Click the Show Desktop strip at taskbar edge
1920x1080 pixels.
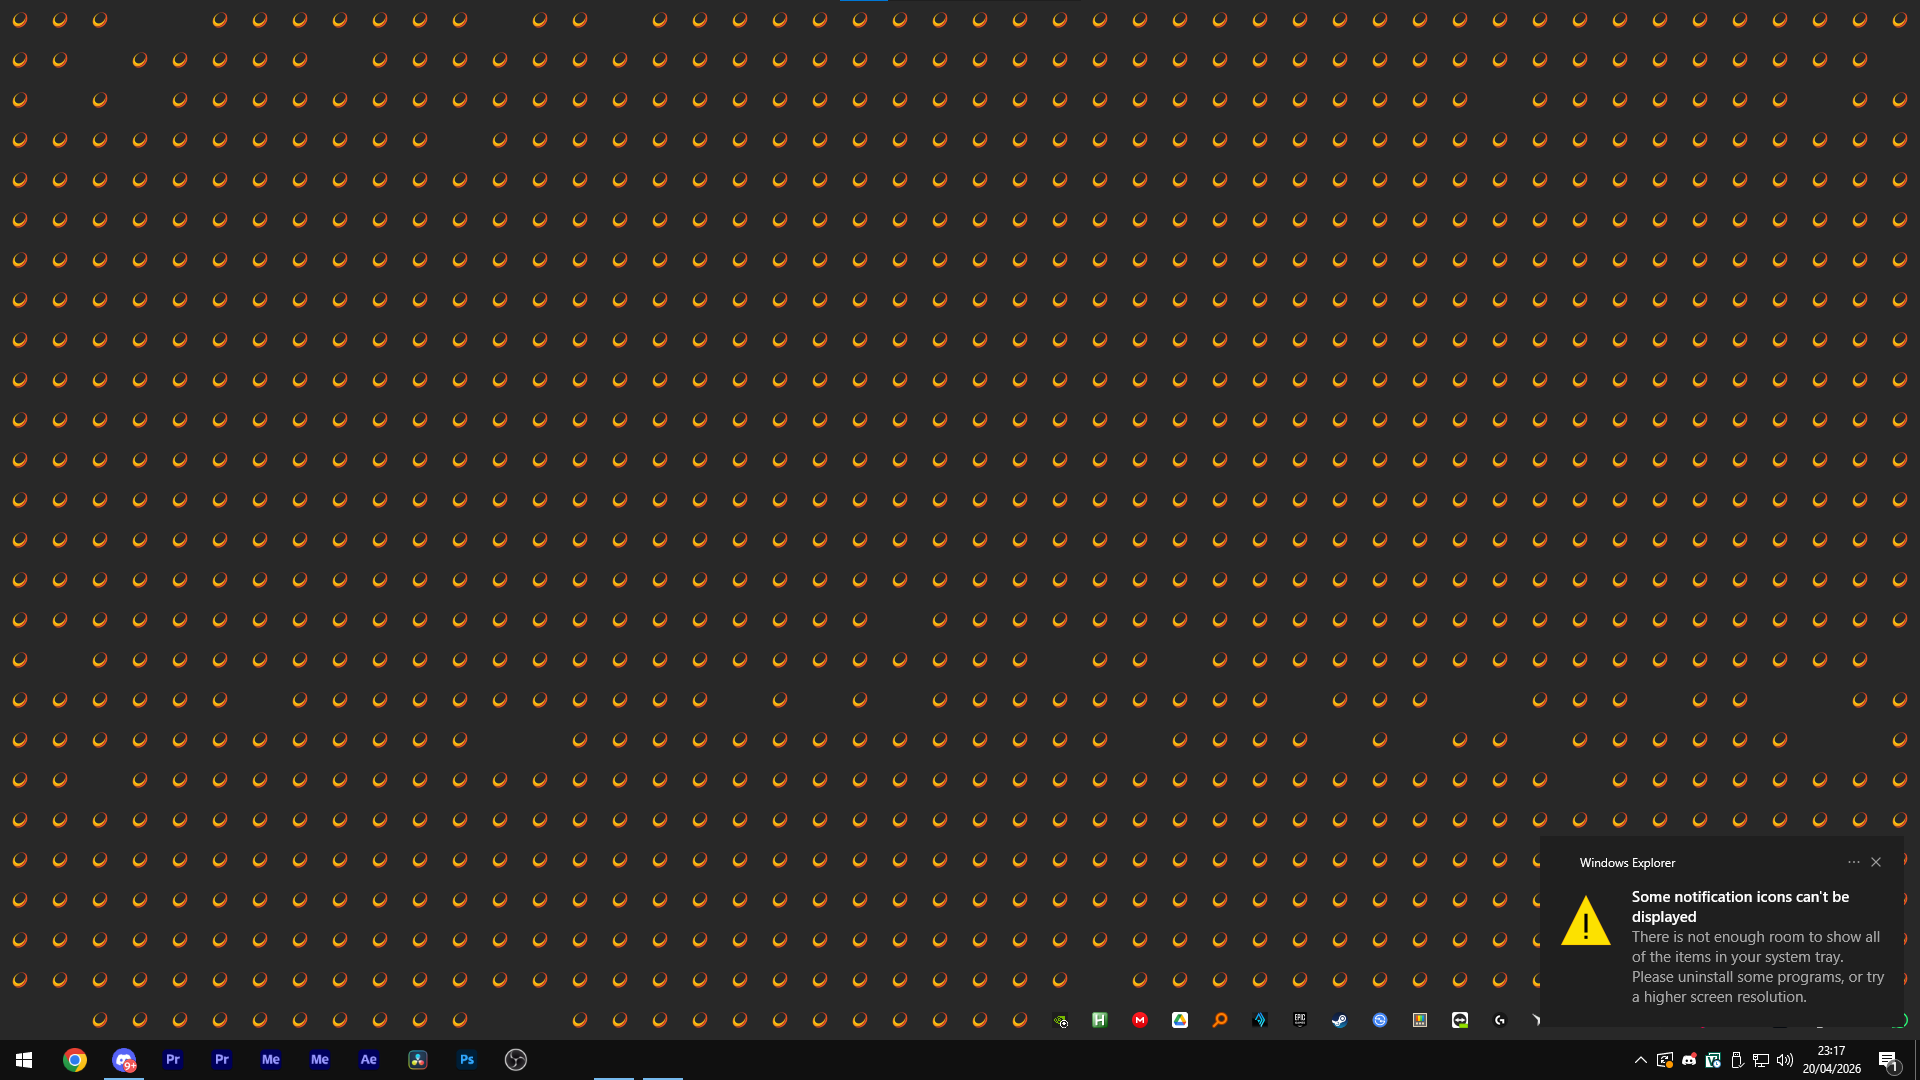(1916, 1060)
